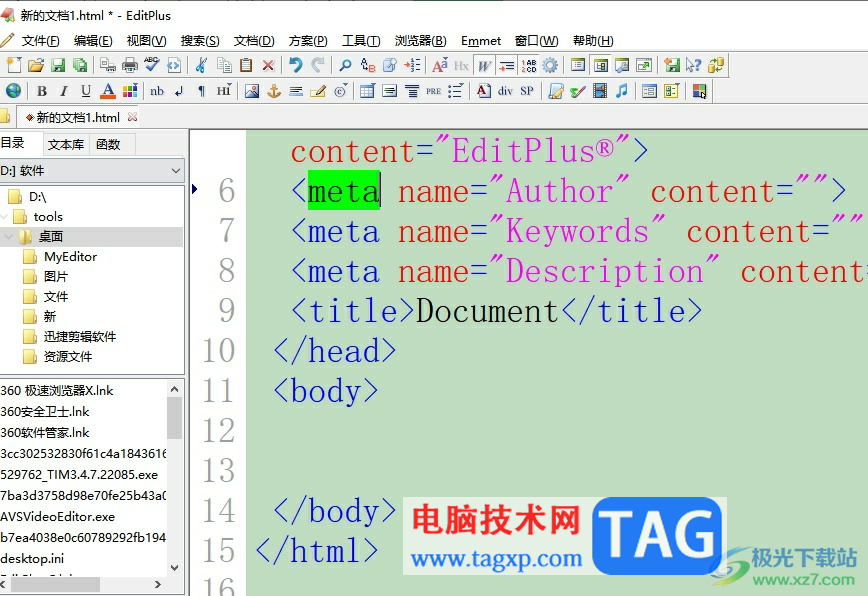Open the heading HI dropdown
The width and height of the screenshot is (868, 596).
(x=224, y=91)
